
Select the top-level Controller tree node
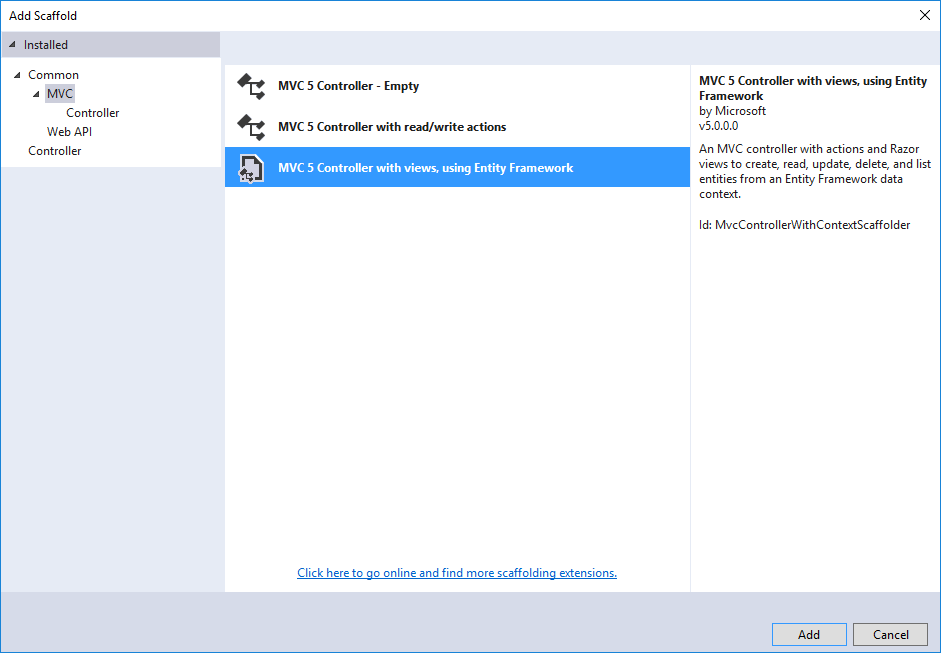(x=55, y=151)
